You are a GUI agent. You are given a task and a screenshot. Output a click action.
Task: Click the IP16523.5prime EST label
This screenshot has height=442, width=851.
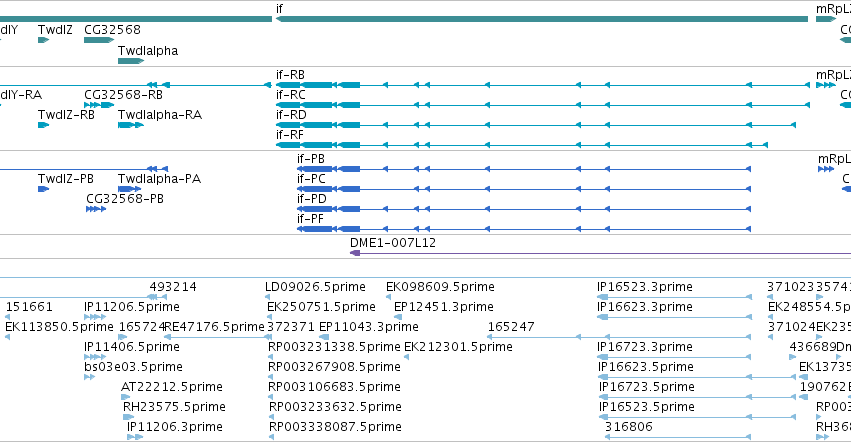click(x=647, y=408)
